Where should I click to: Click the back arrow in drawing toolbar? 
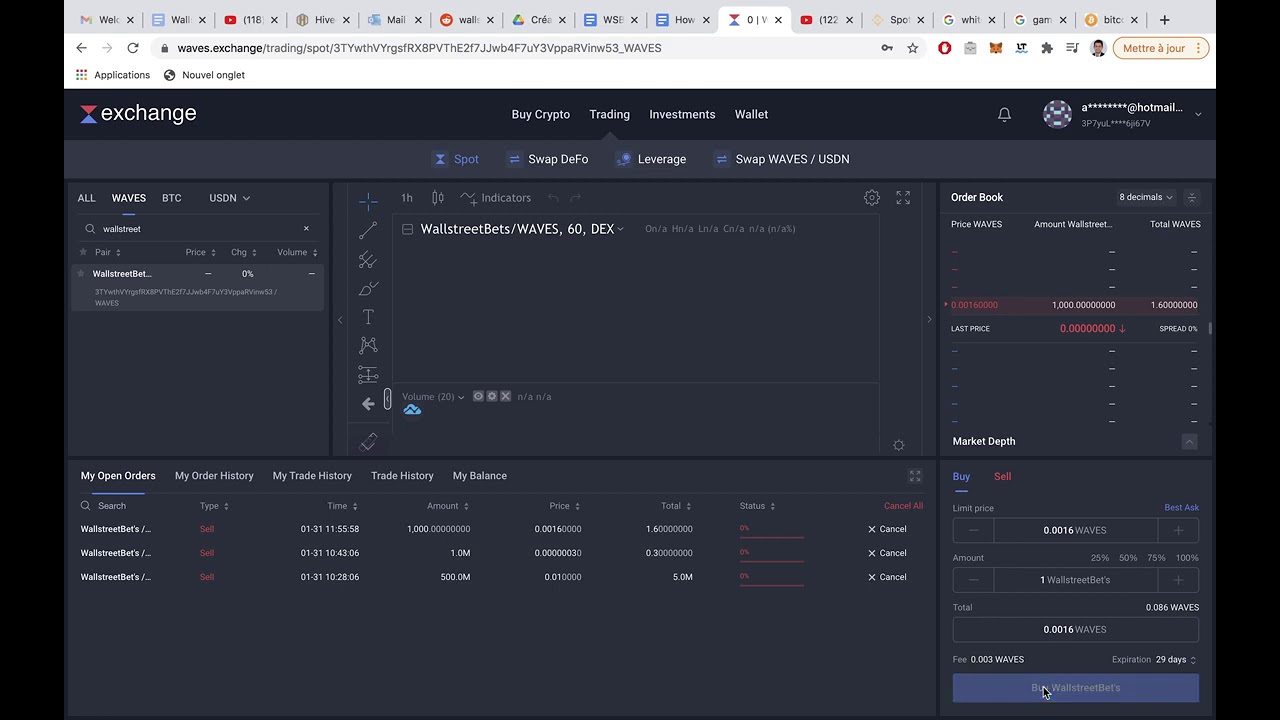(368, 404)
